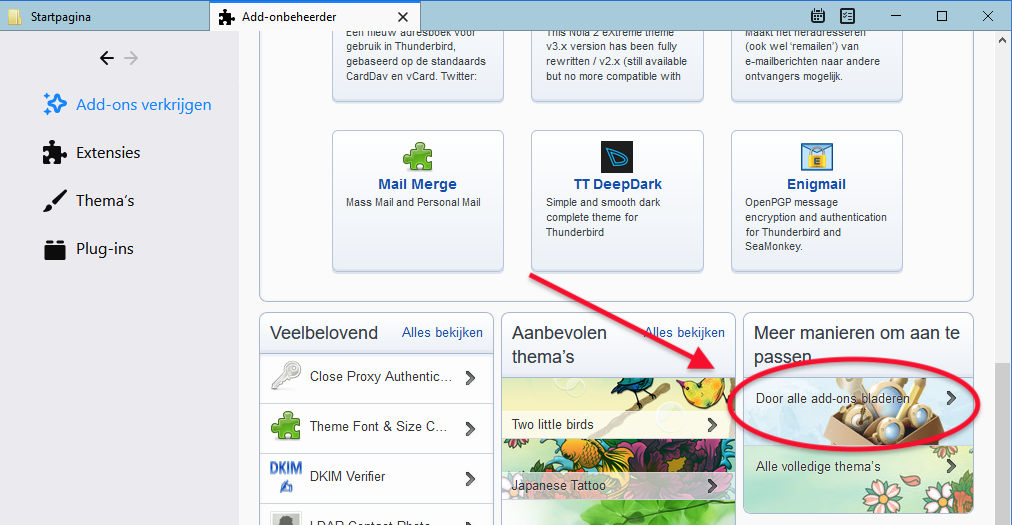
Task: Click the Theme Font & Size puzzle icon
Action: click(286, 427)
